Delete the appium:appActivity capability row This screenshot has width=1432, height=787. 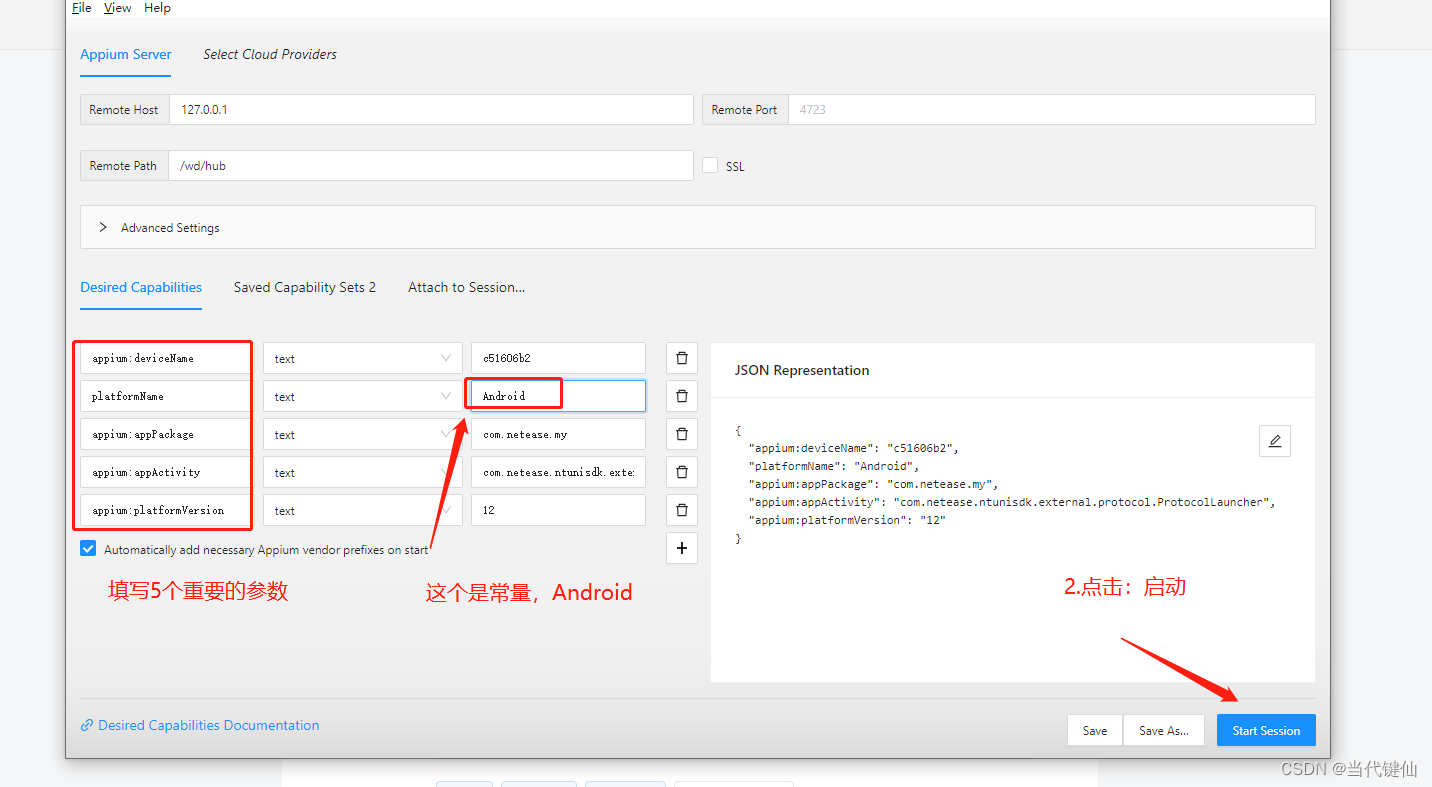pyautogui.click(x=681, y=472)
